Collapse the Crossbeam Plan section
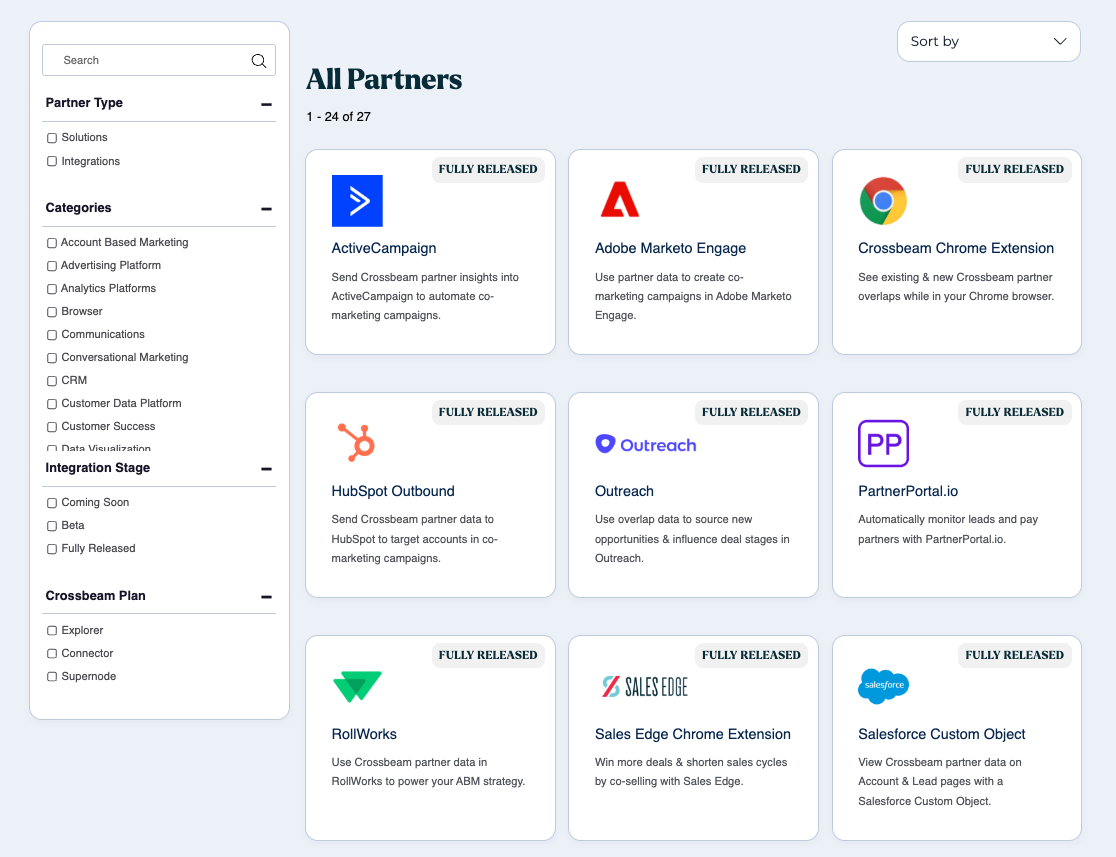1116x857 pixels. click(266, 597)
